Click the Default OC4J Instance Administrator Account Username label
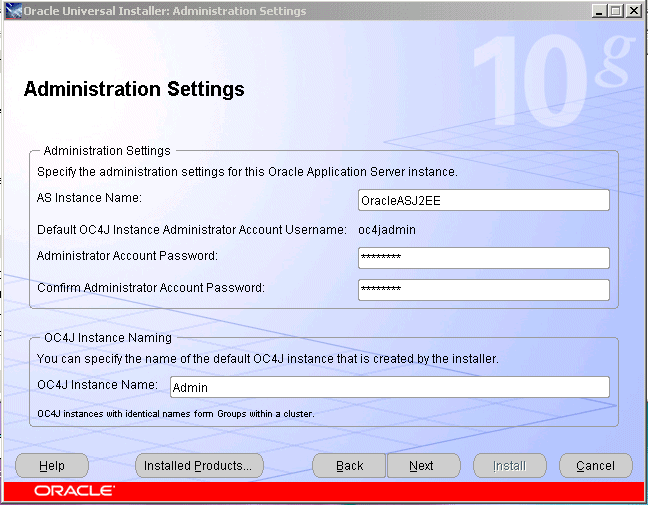Viewport: 648px width, 505px height. (192, 230)
